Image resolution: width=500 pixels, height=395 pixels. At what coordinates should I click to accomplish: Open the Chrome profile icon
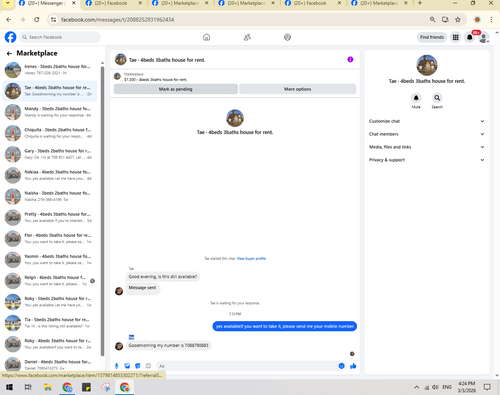(477, 20)
